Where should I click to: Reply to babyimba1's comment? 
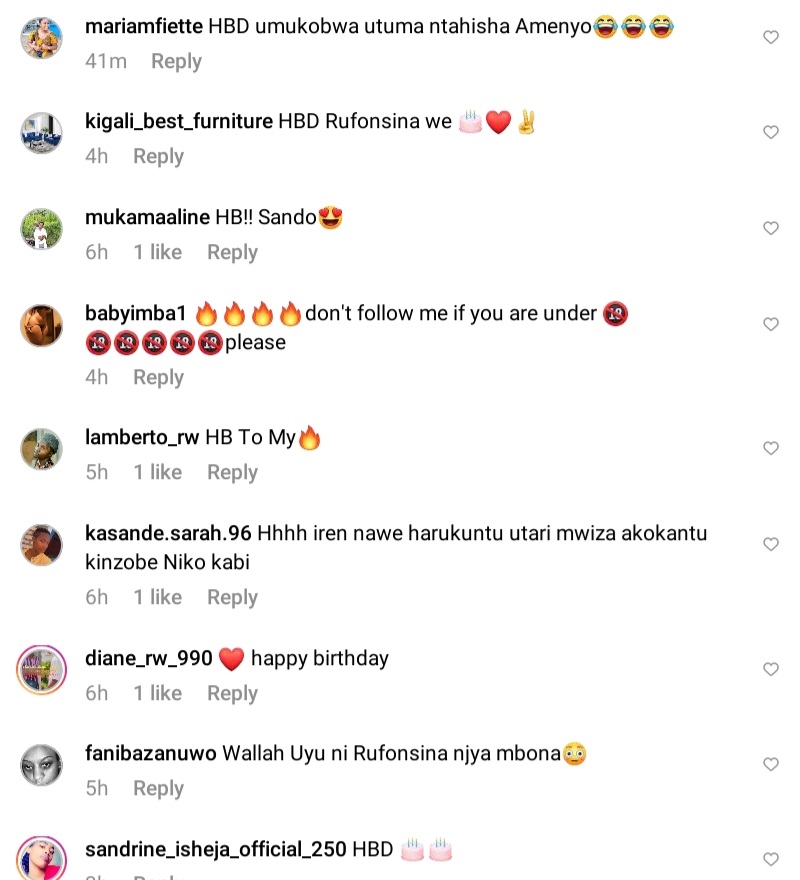point(158,377)
